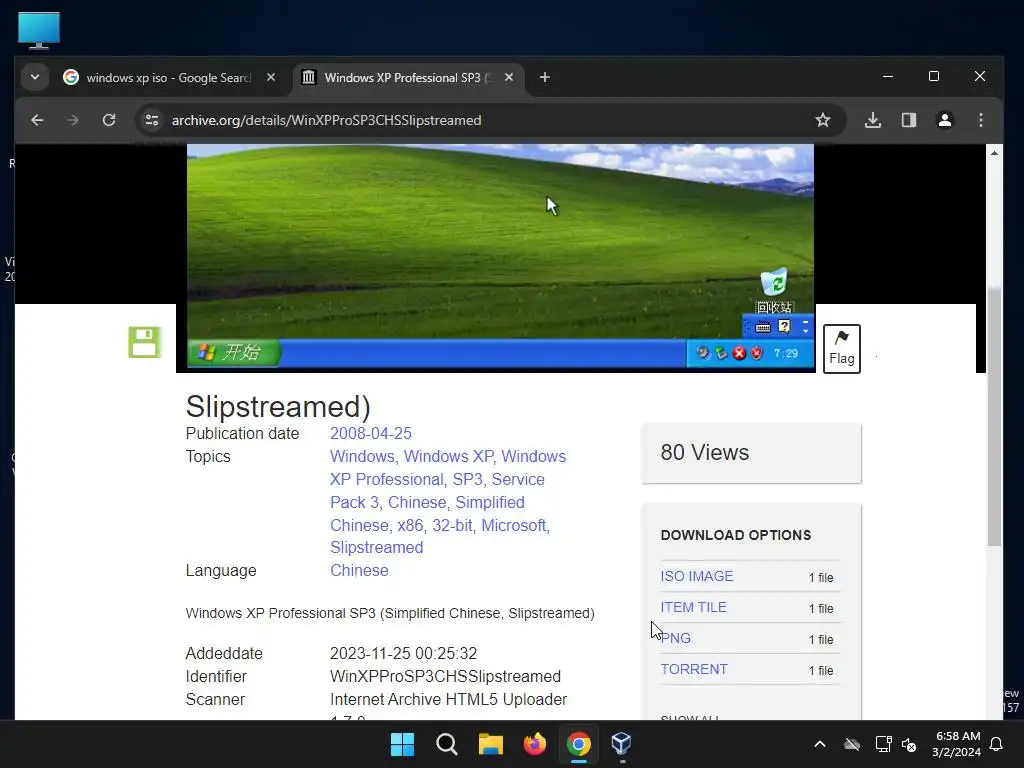Launch Firefox from the taskbar
Viewport: 1024px width, 768px height.
pos(535,744)
